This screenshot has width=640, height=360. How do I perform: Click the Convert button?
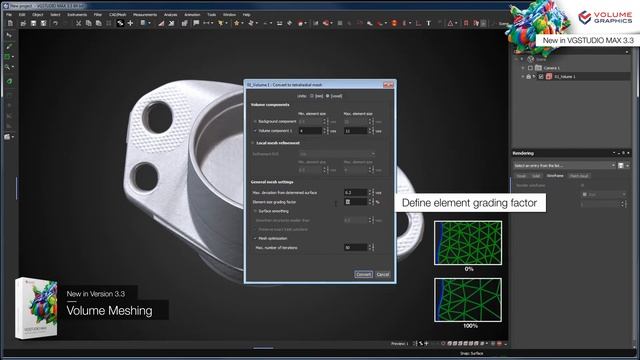(x=363, y=274)
